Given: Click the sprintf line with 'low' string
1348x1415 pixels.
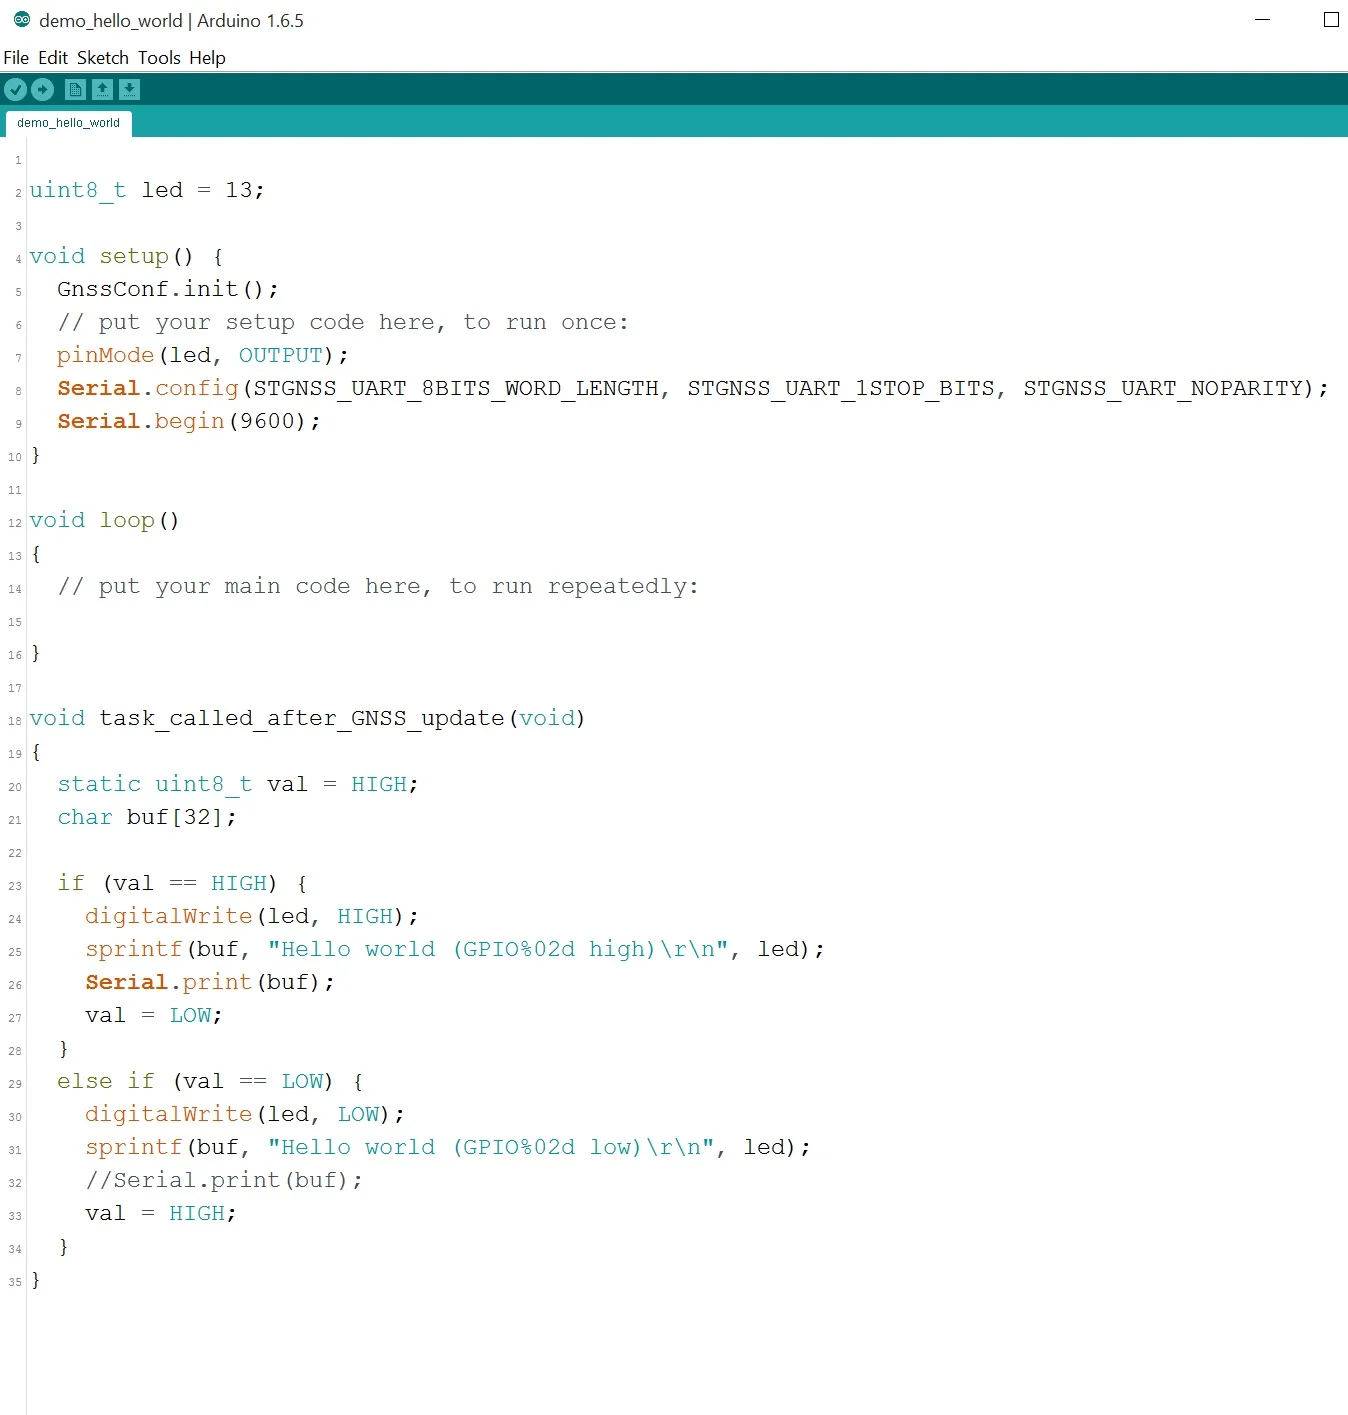Looking at the screenshot, I should (x=448, y=1147).
